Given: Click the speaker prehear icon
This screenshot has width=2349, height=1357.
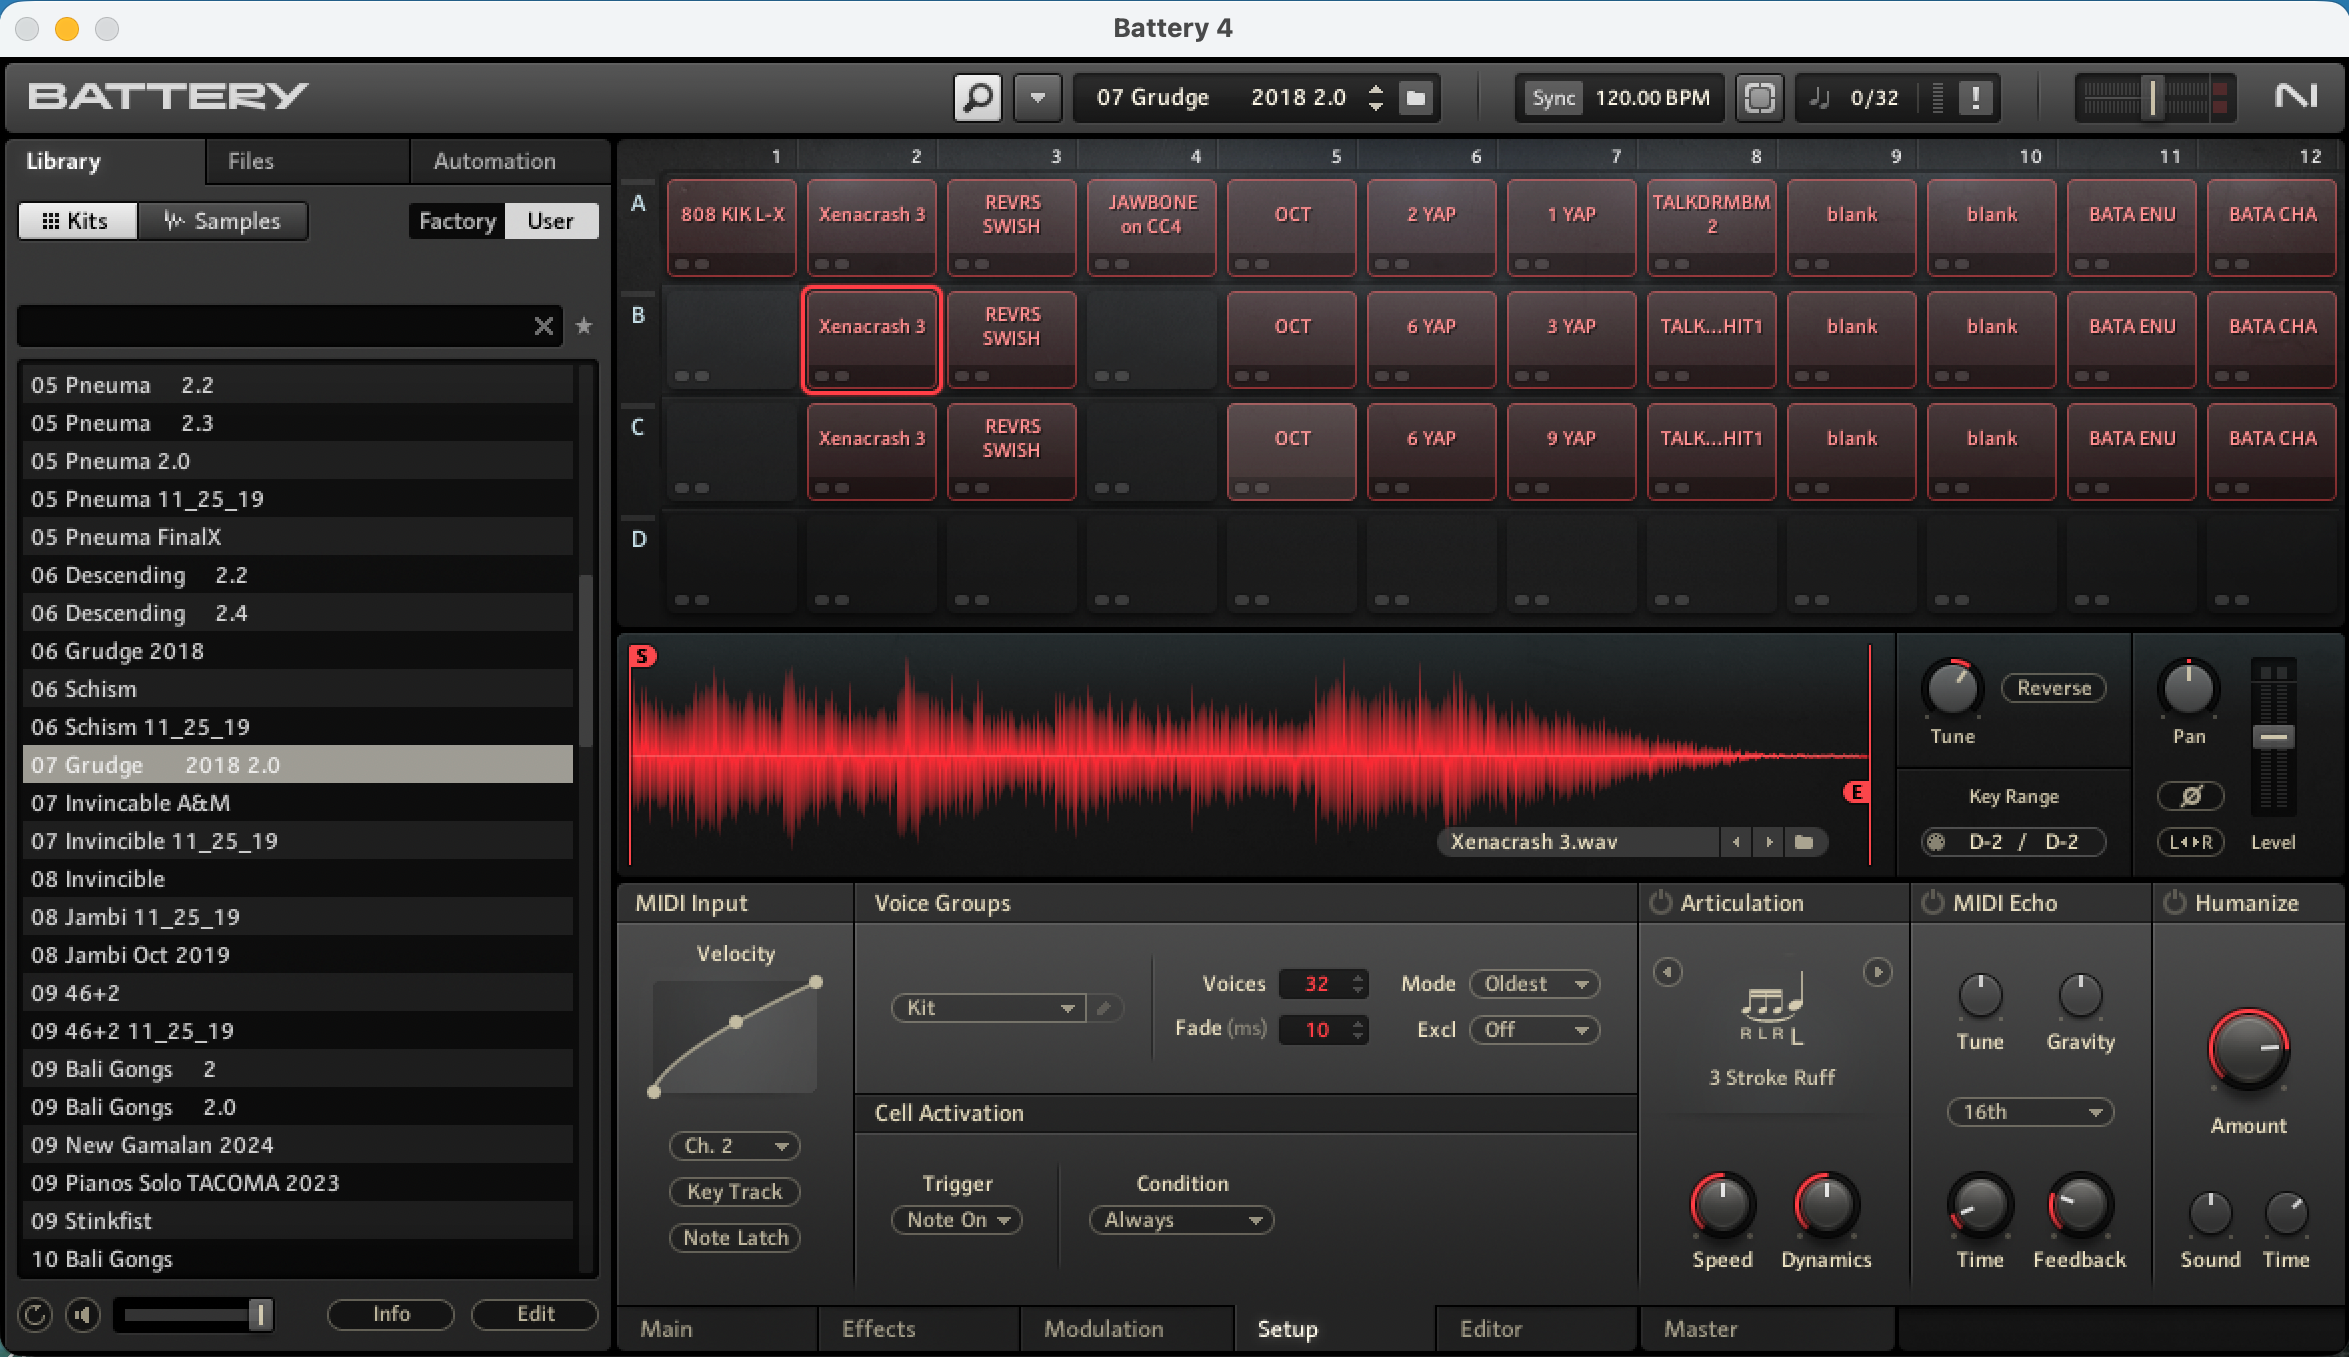Looking at the screenshot, I should click(82, 1314).
